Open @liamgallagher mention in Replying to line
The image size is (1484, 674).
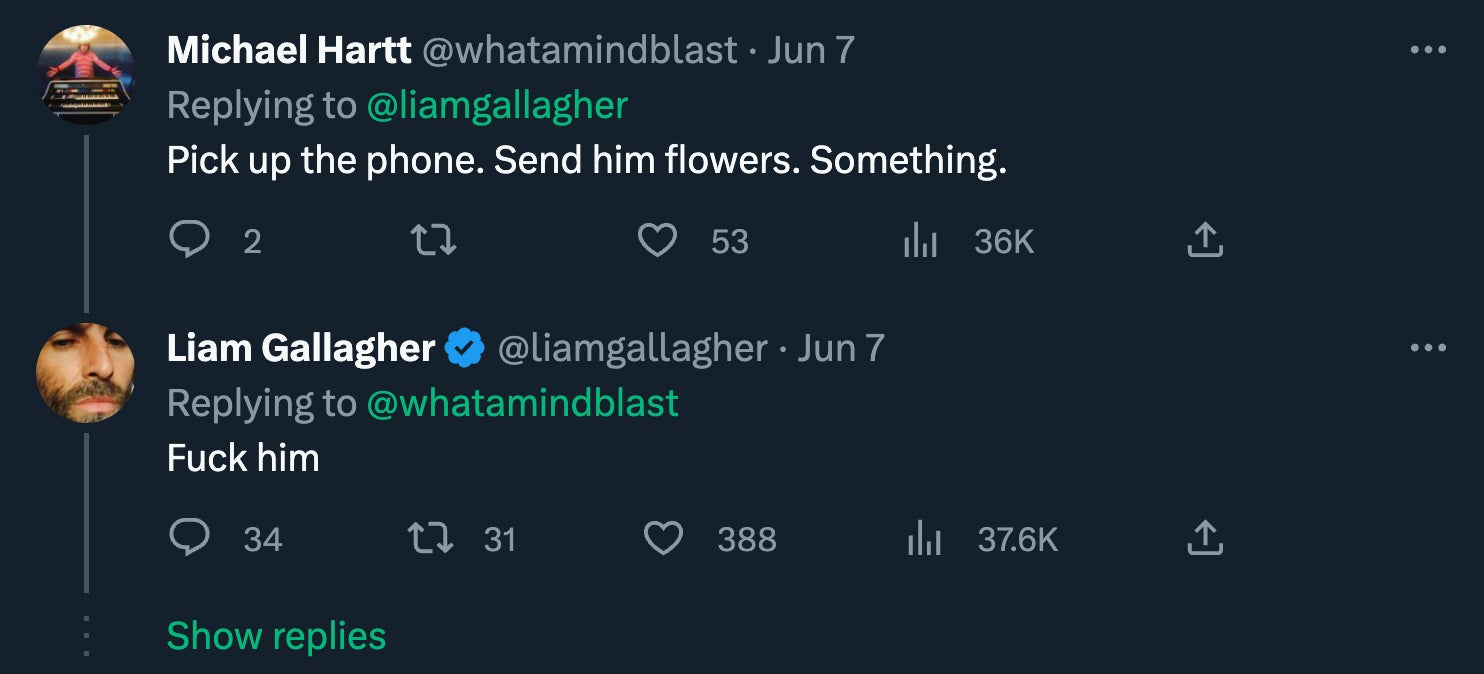[497, 105]
